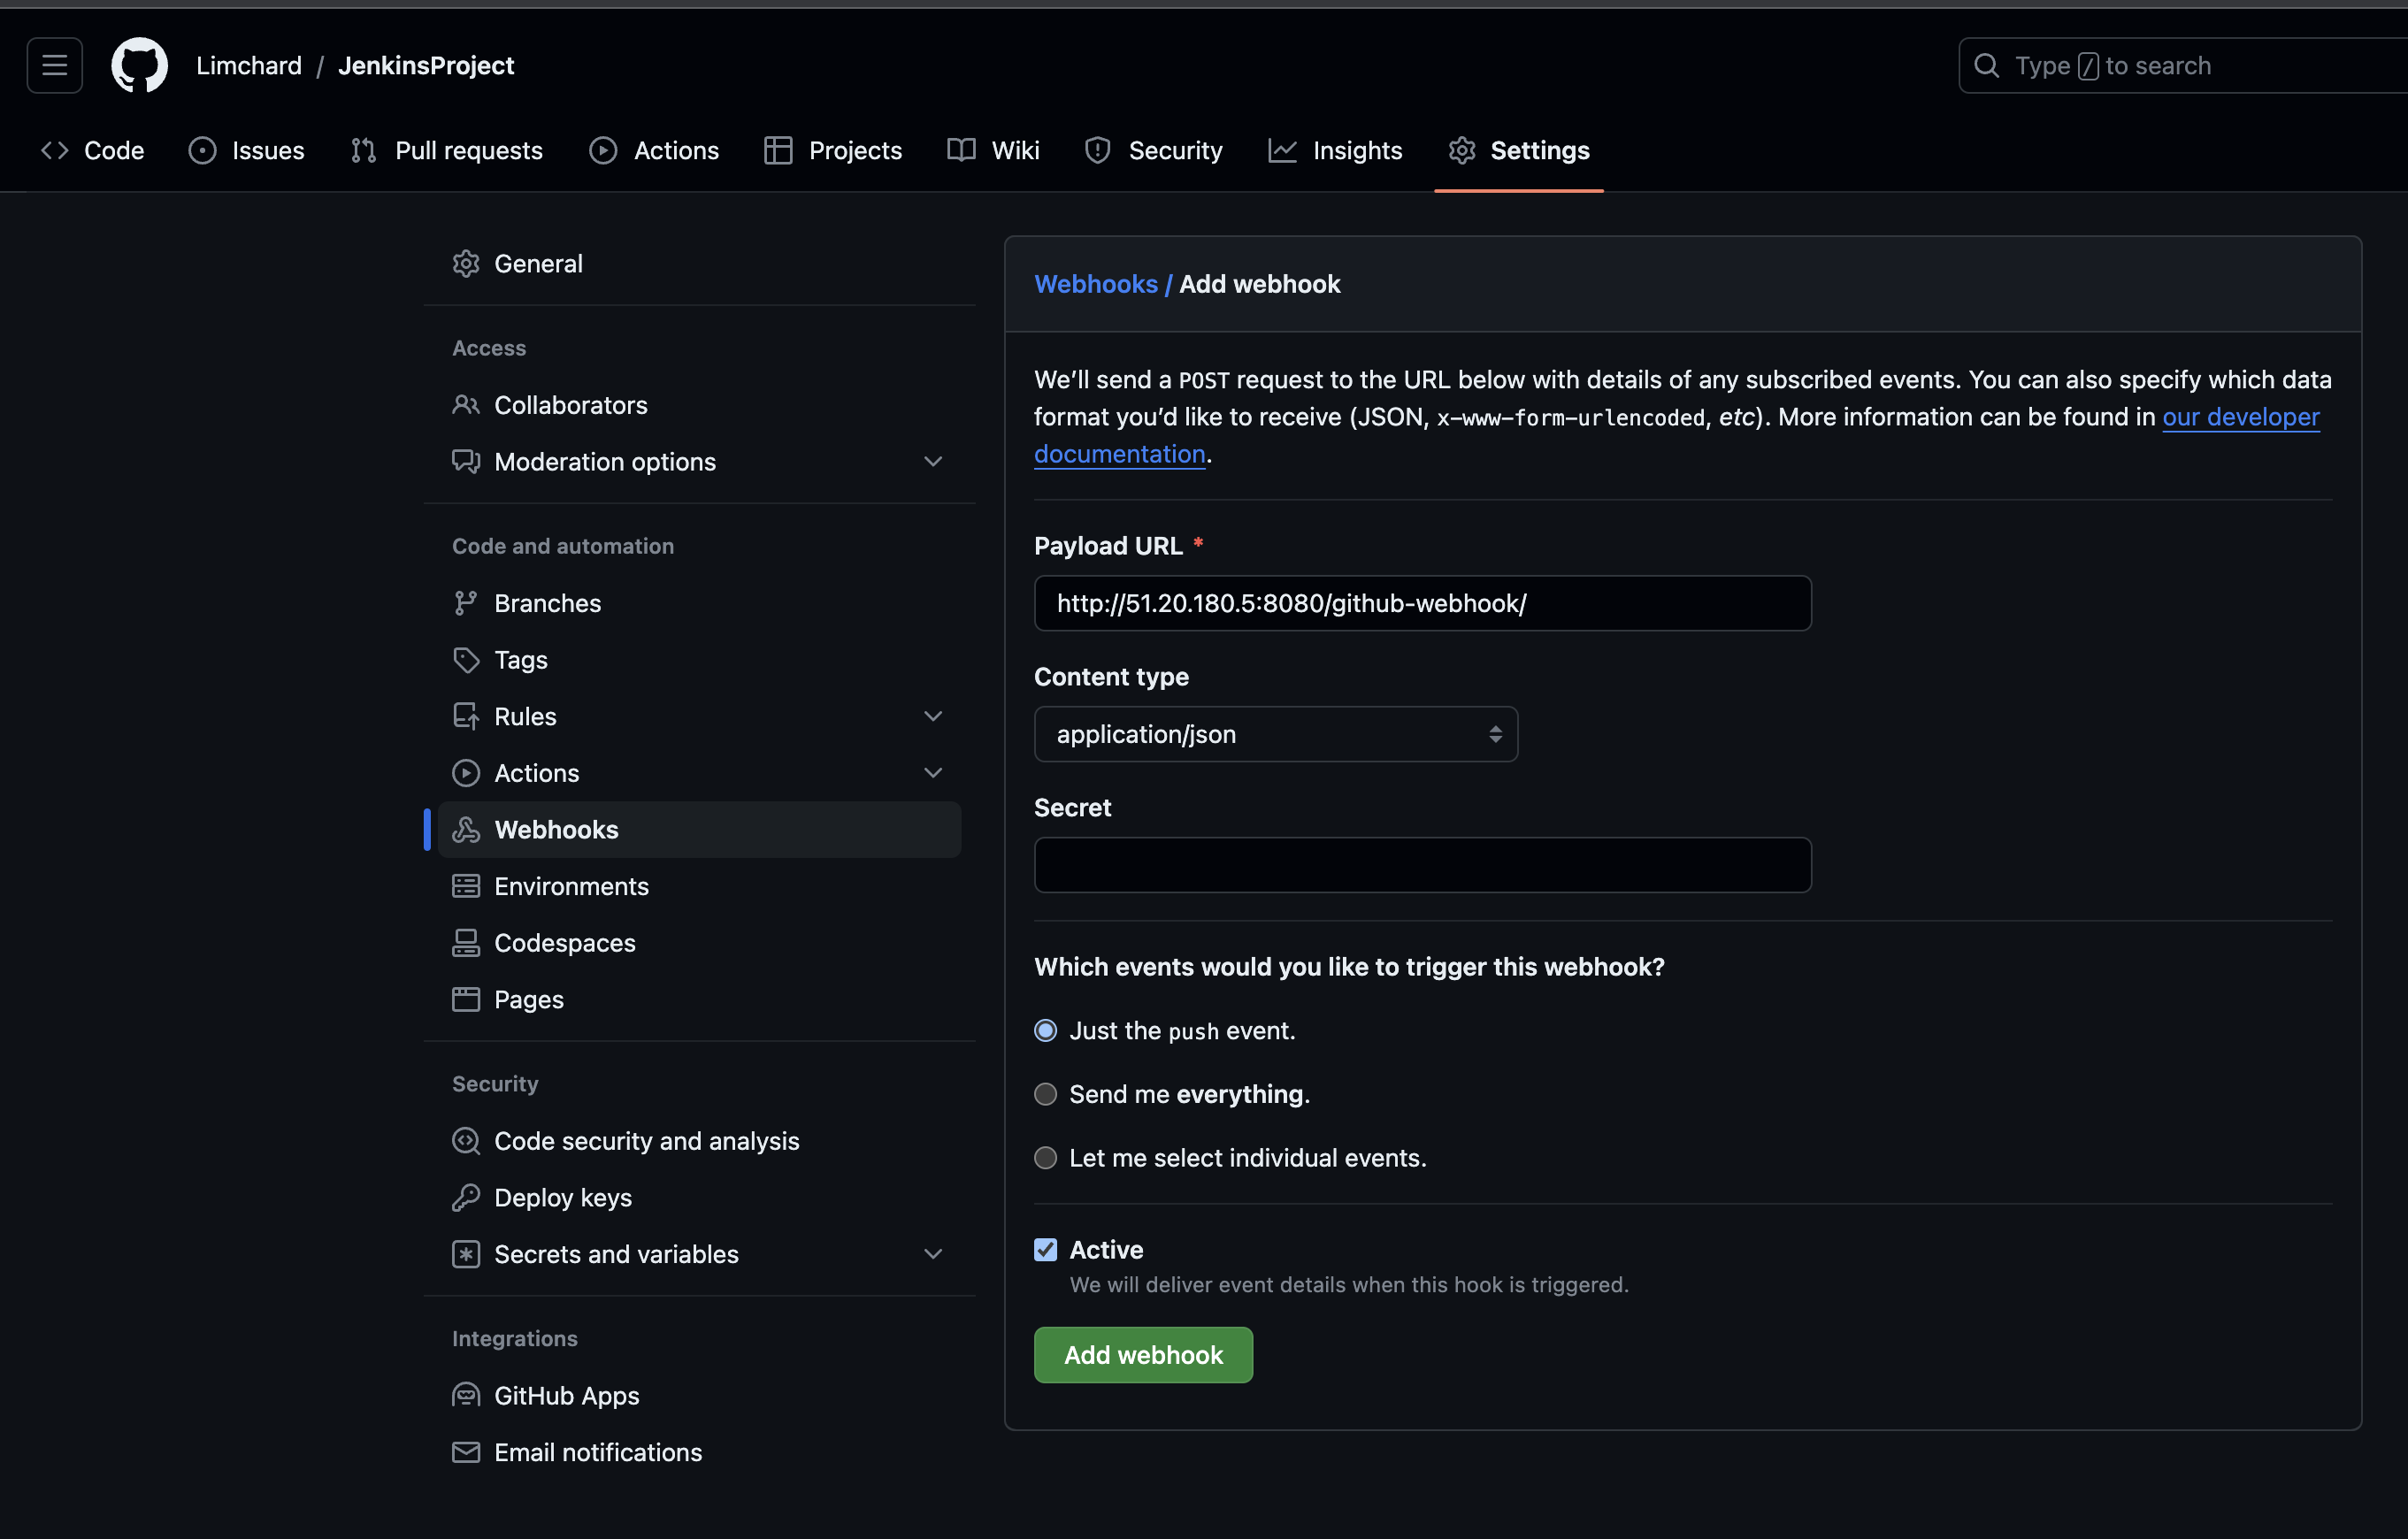Open the Insights tab

click(x=1335, y=151)
